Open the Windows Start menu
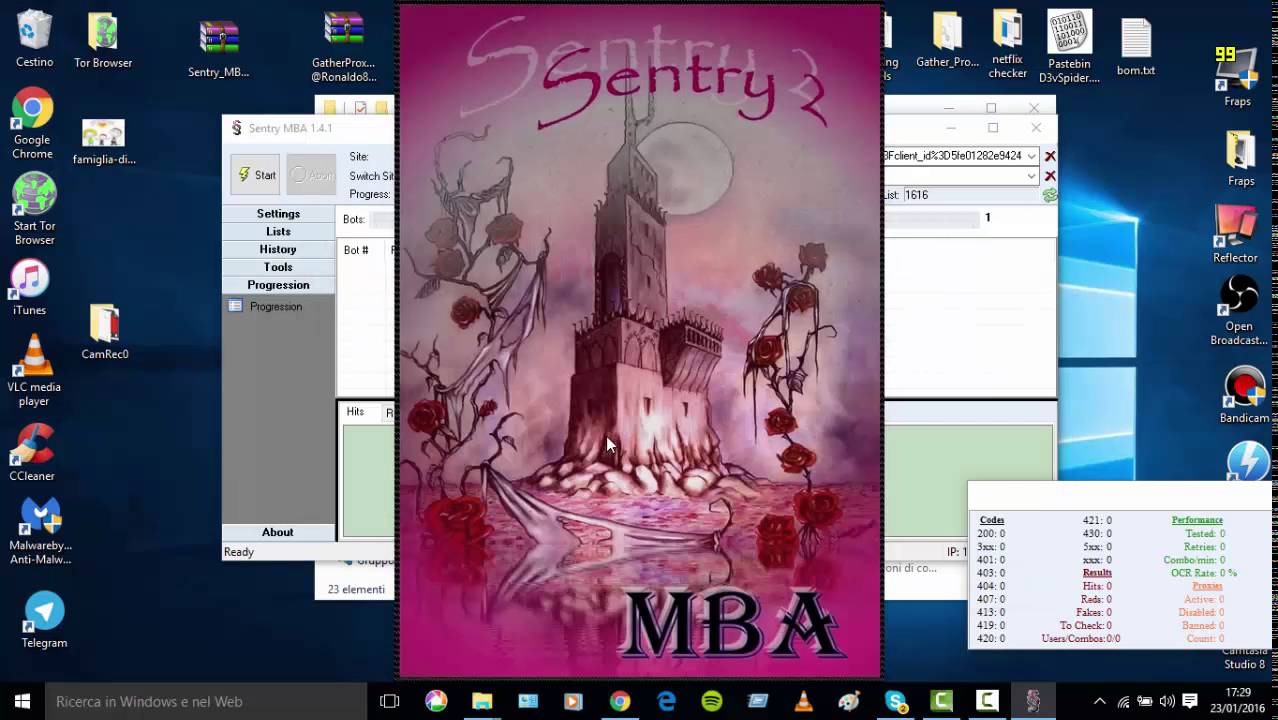 [23, 701]
